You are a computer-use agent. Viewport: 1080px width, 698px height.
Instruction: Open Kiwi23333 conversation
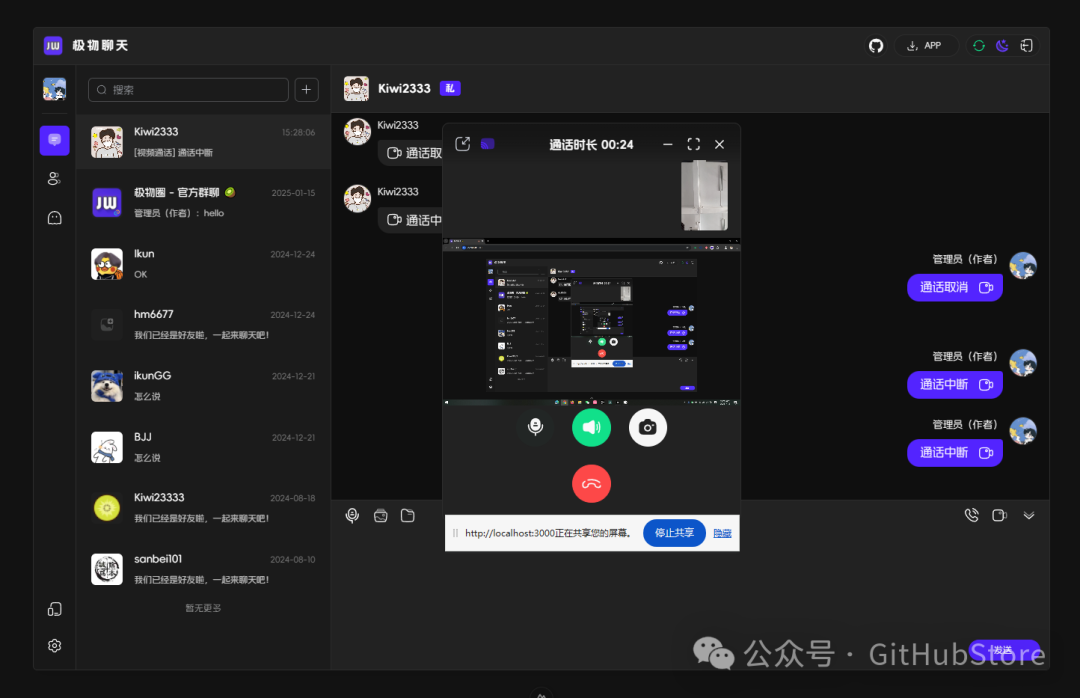[203, 508]
